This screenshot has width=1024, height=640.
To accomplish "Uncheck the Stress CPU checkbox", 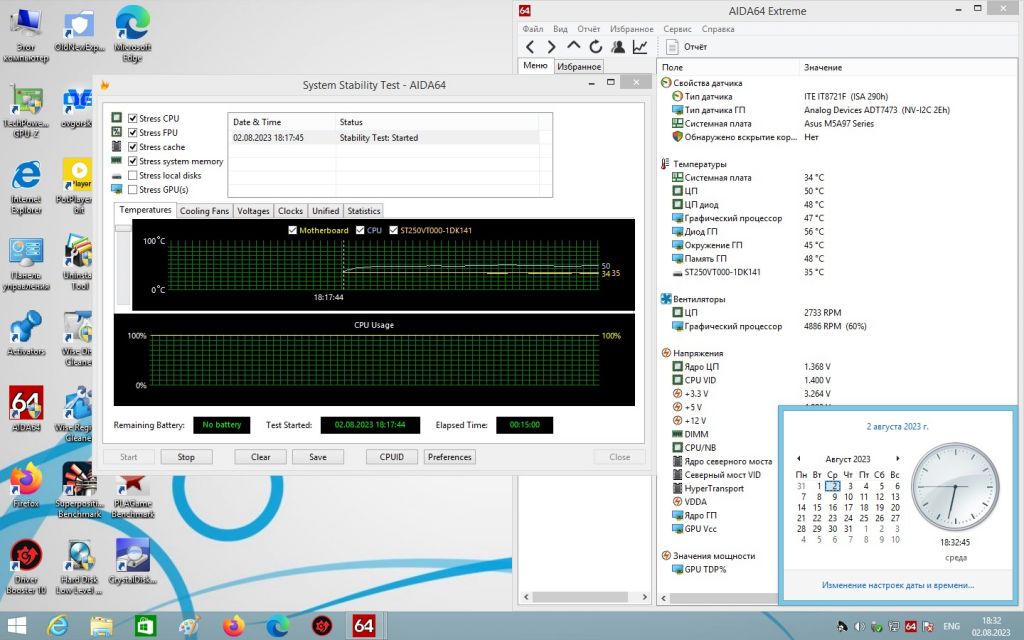I will 133,118.
